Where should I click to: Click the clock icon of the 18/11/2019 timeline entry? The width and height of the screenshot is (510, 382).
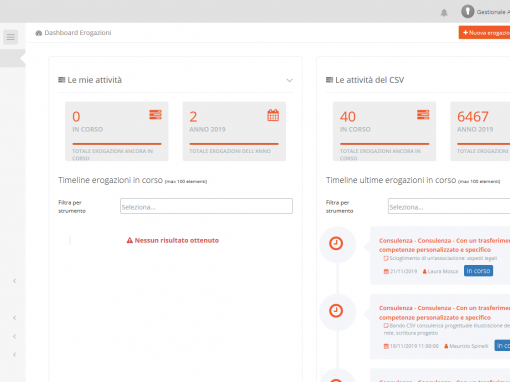tap(336, 311)
